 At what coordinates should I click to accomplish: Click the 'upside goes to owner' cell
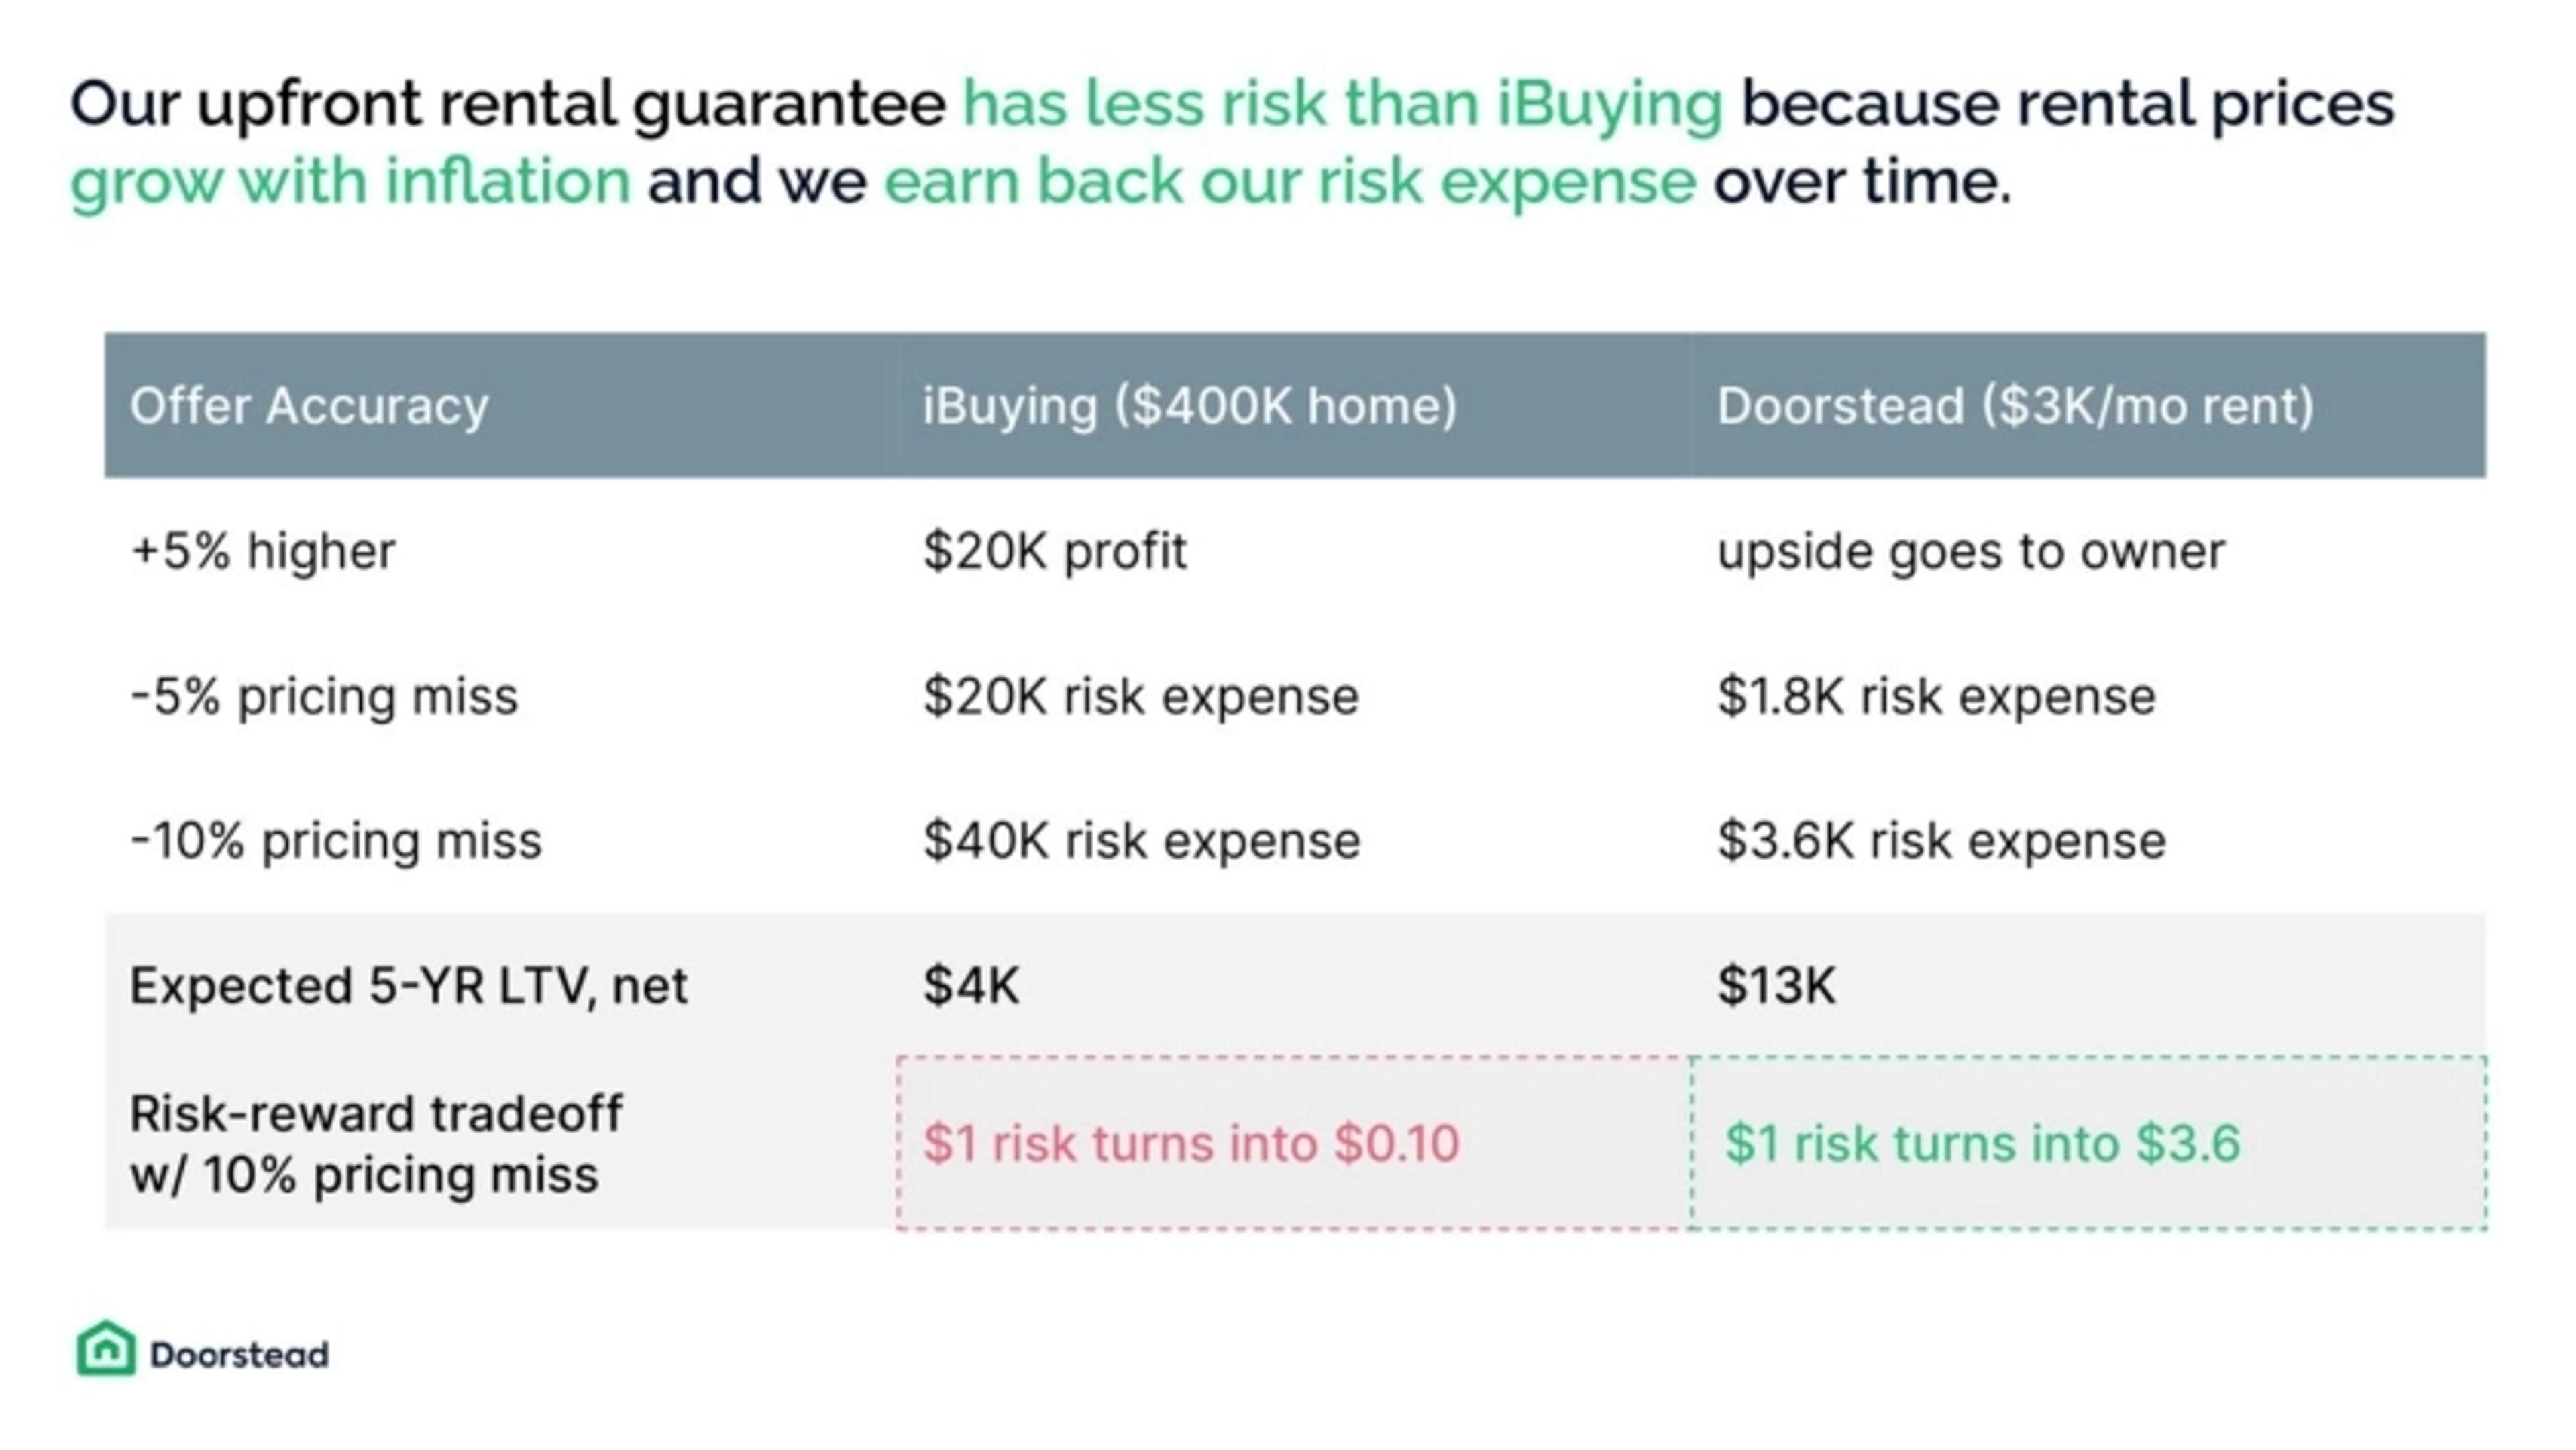[x=1971, y=551]
